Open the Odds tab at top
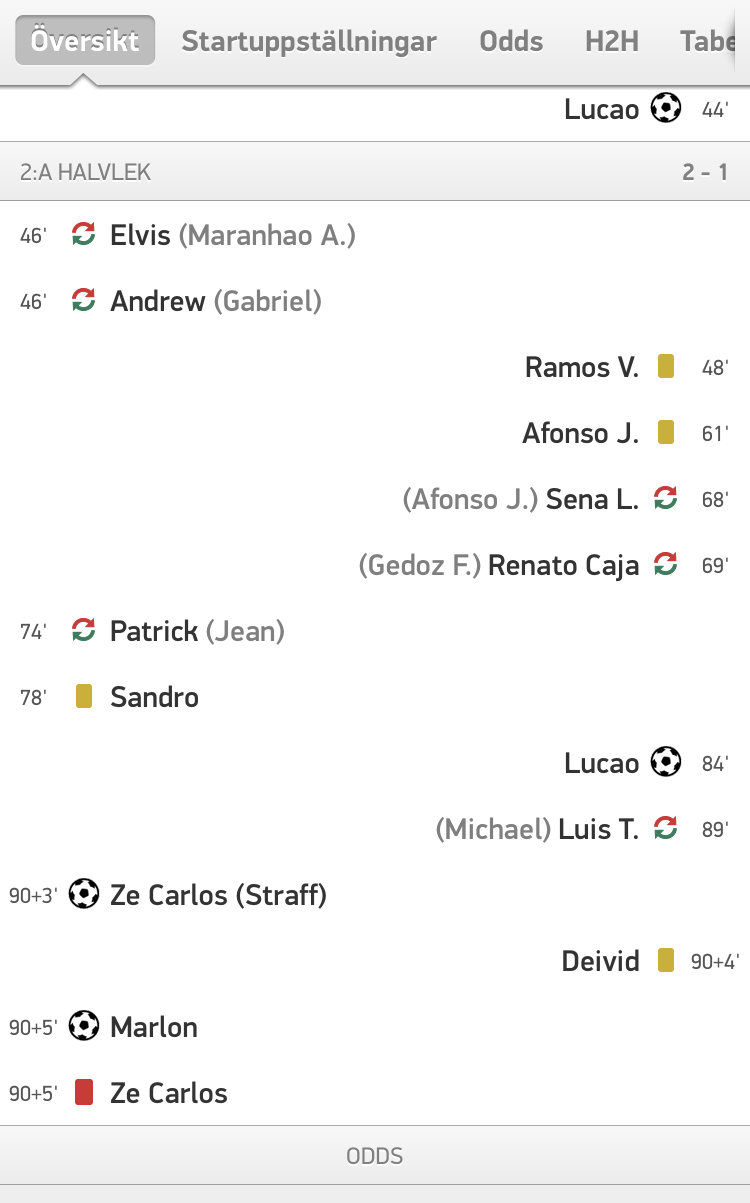 click(511, 41)
